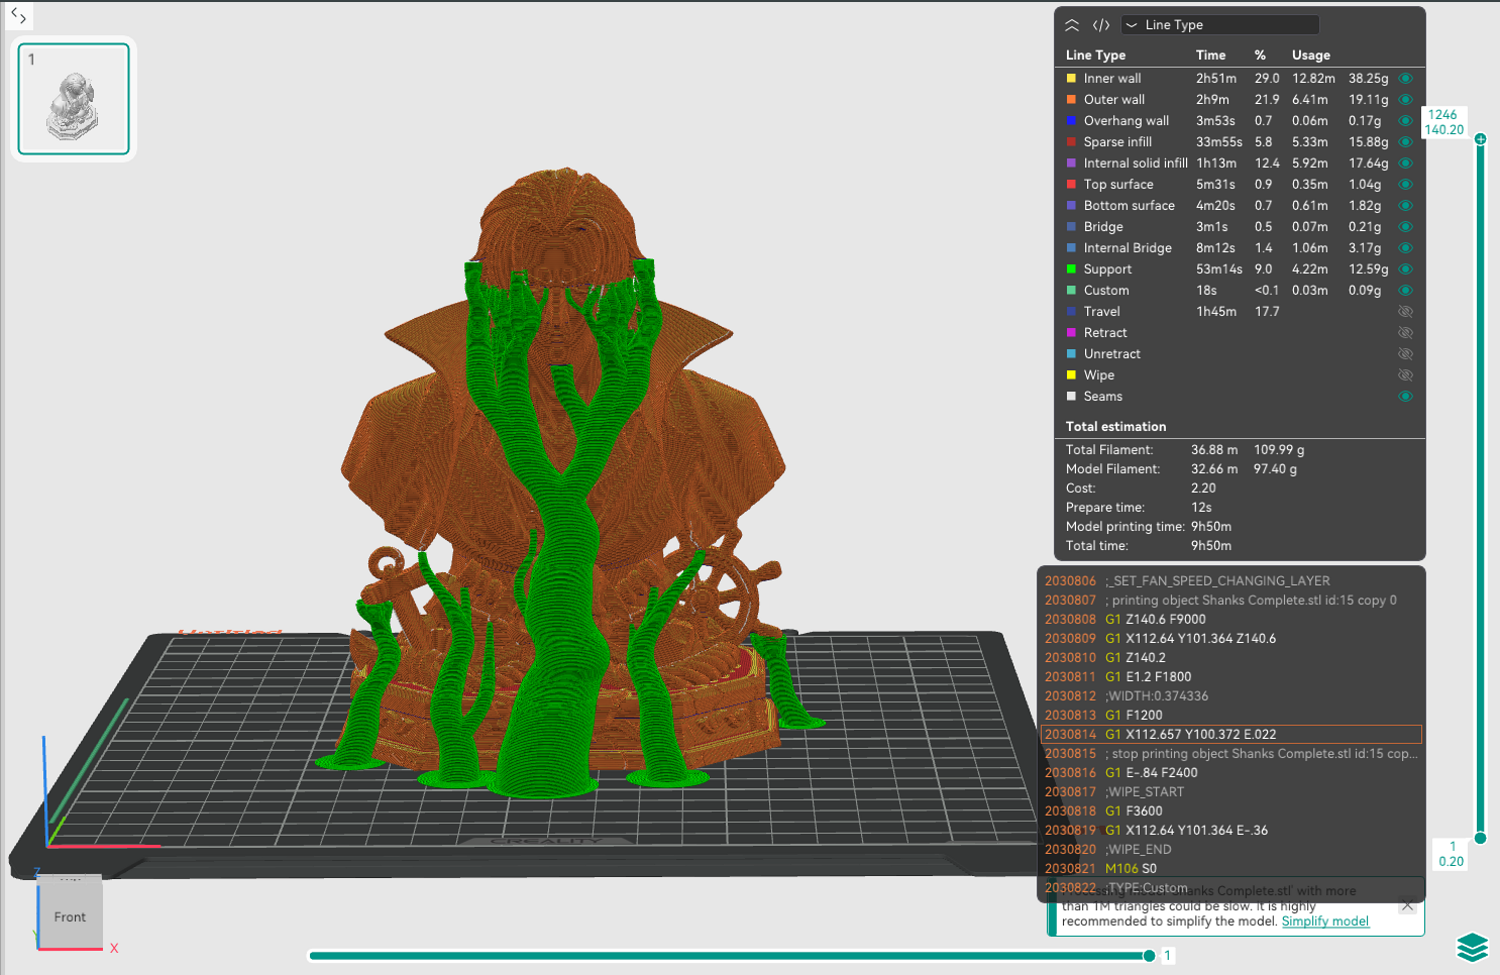Hide the Outer wall line type
Viewport: 1500px width, 975px height.
1405,99
